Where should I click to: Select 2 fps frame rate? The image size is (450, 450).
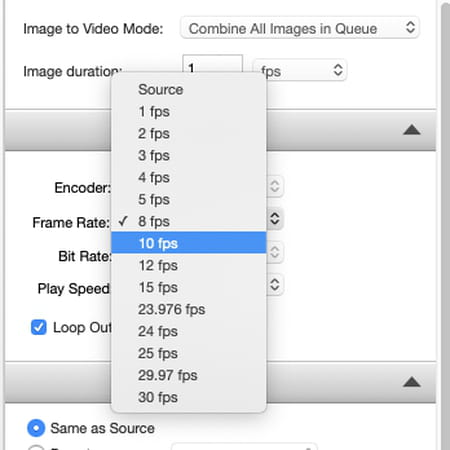(x=189, y=133)
